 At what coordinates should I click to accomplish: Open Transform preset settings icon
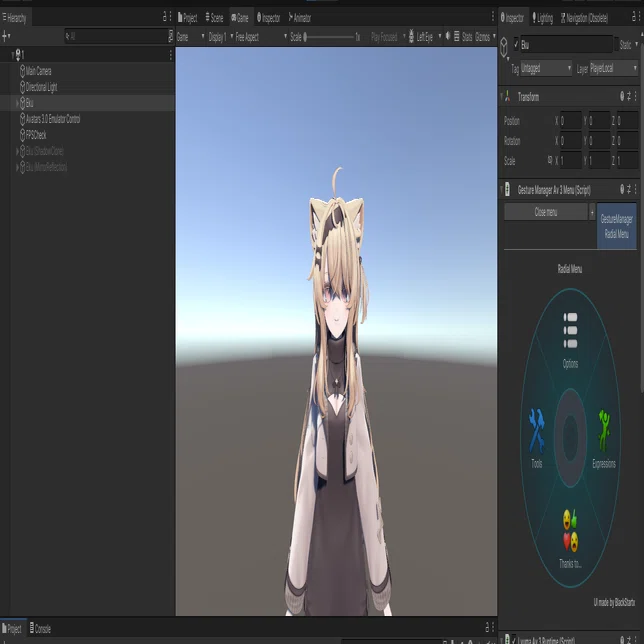pyautogui.click(x=629, y=97)
